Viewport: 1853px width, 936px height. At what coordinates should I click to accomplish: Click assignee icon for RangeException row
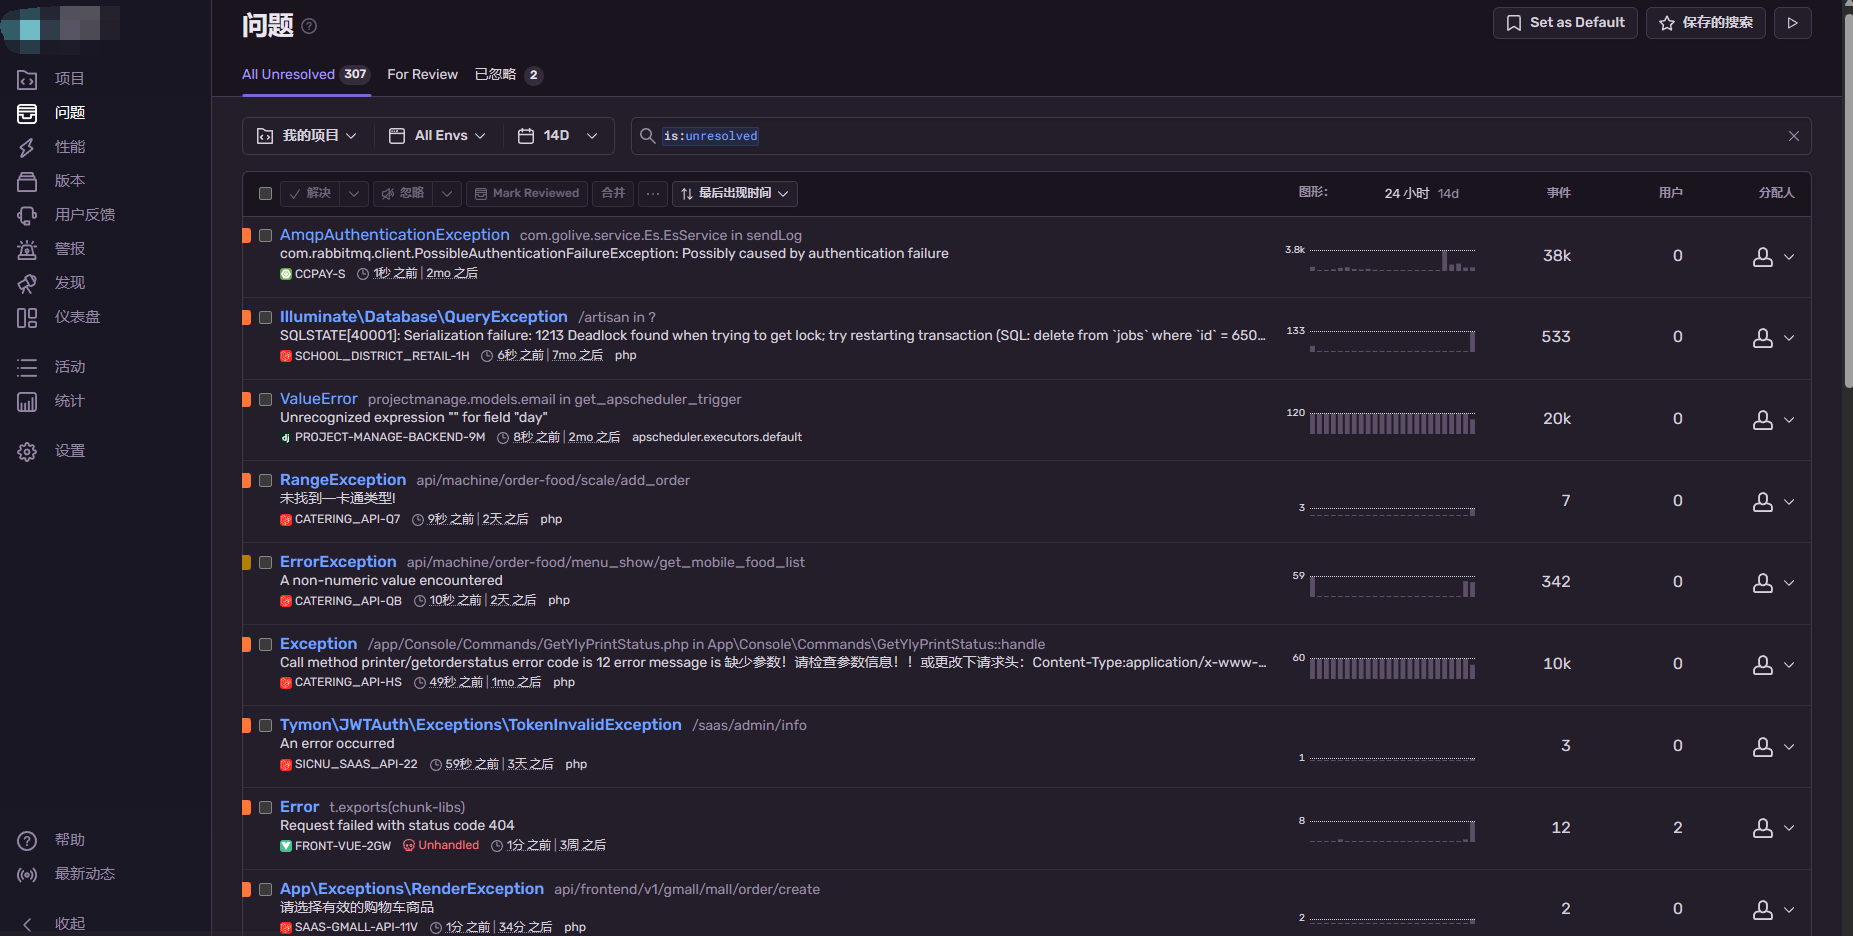(x=1763, y=502)
